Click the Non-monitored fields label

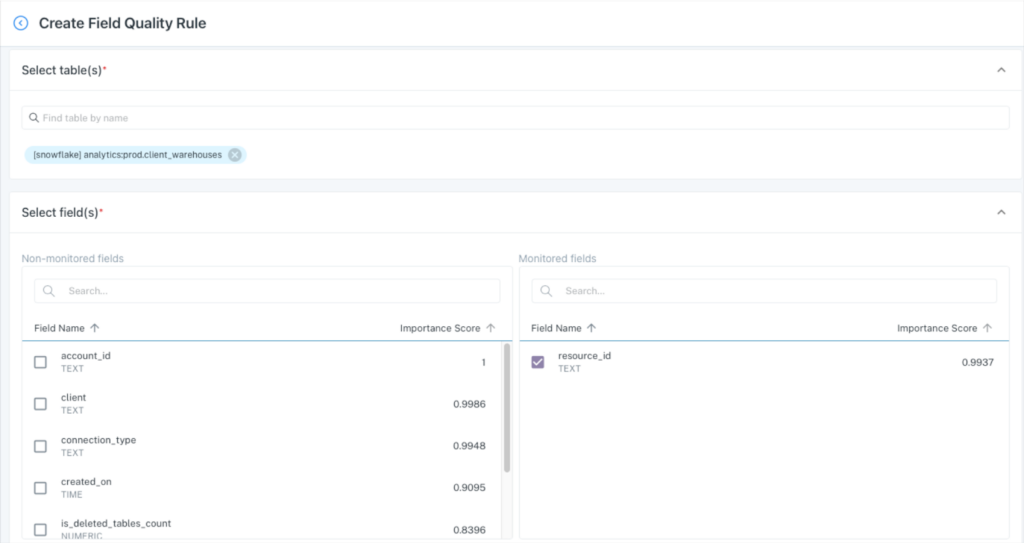[72, 259]
